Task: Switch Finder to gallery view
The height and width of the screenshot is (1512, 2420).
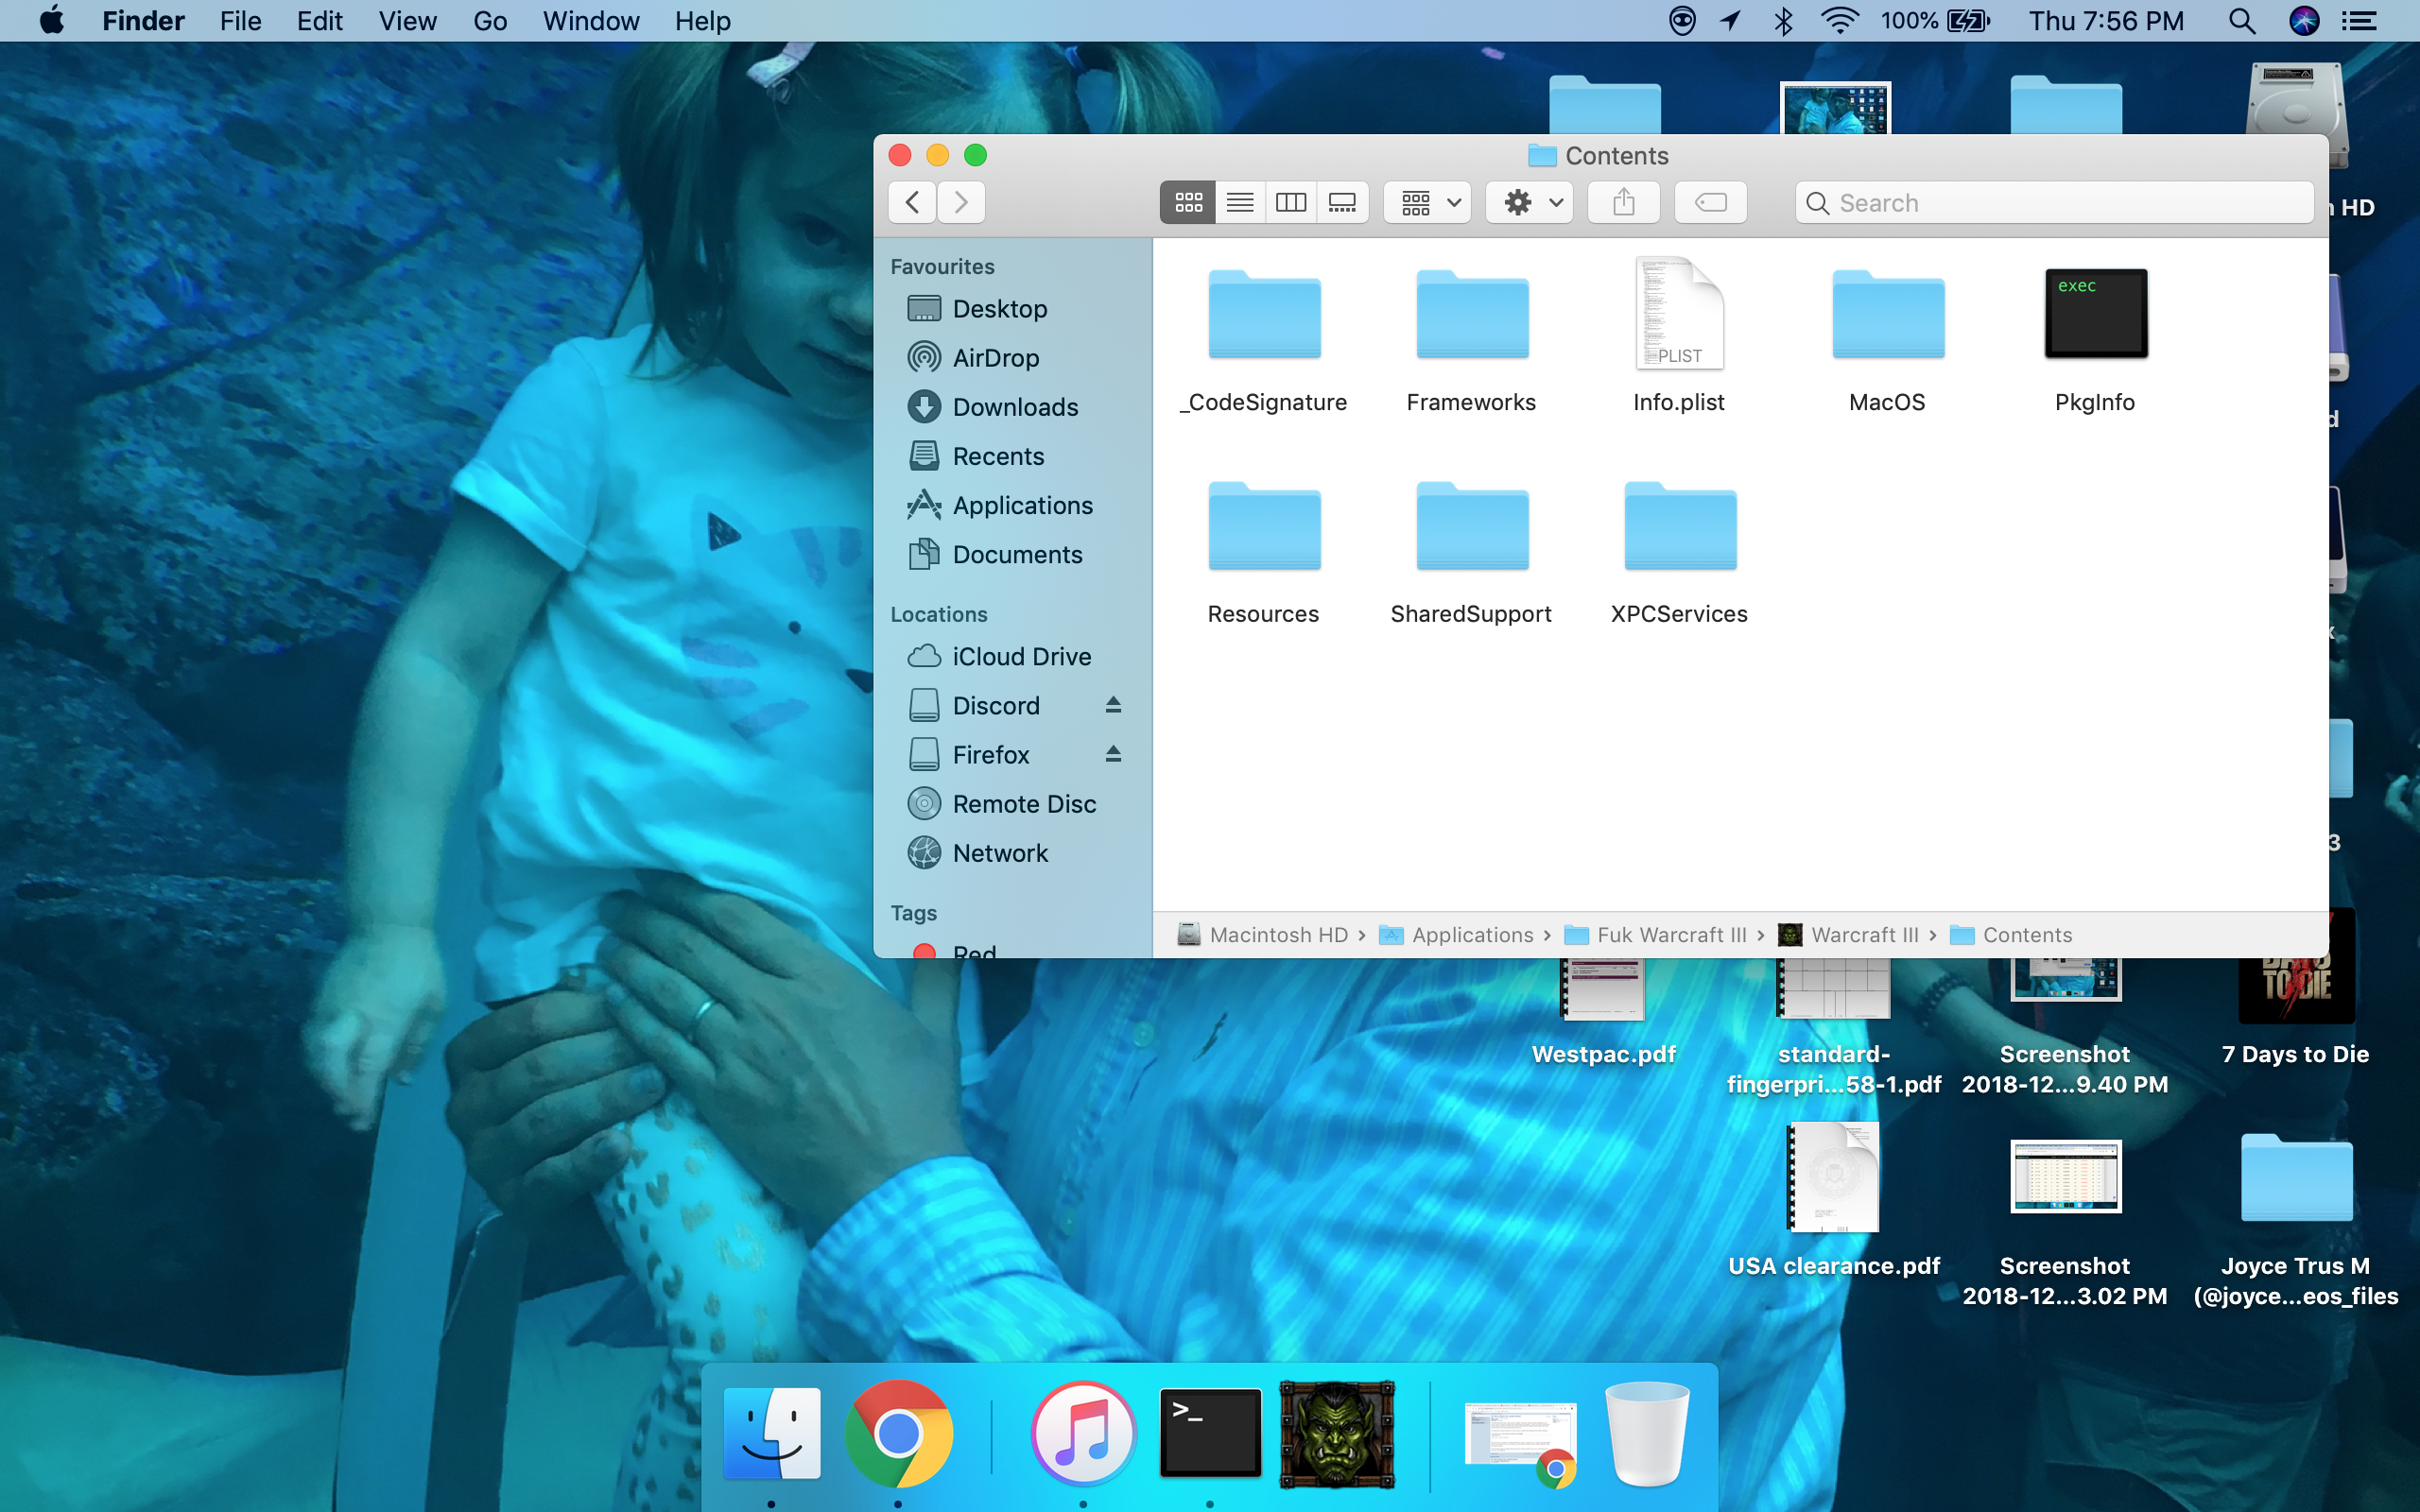Action: coord(1342,203)
